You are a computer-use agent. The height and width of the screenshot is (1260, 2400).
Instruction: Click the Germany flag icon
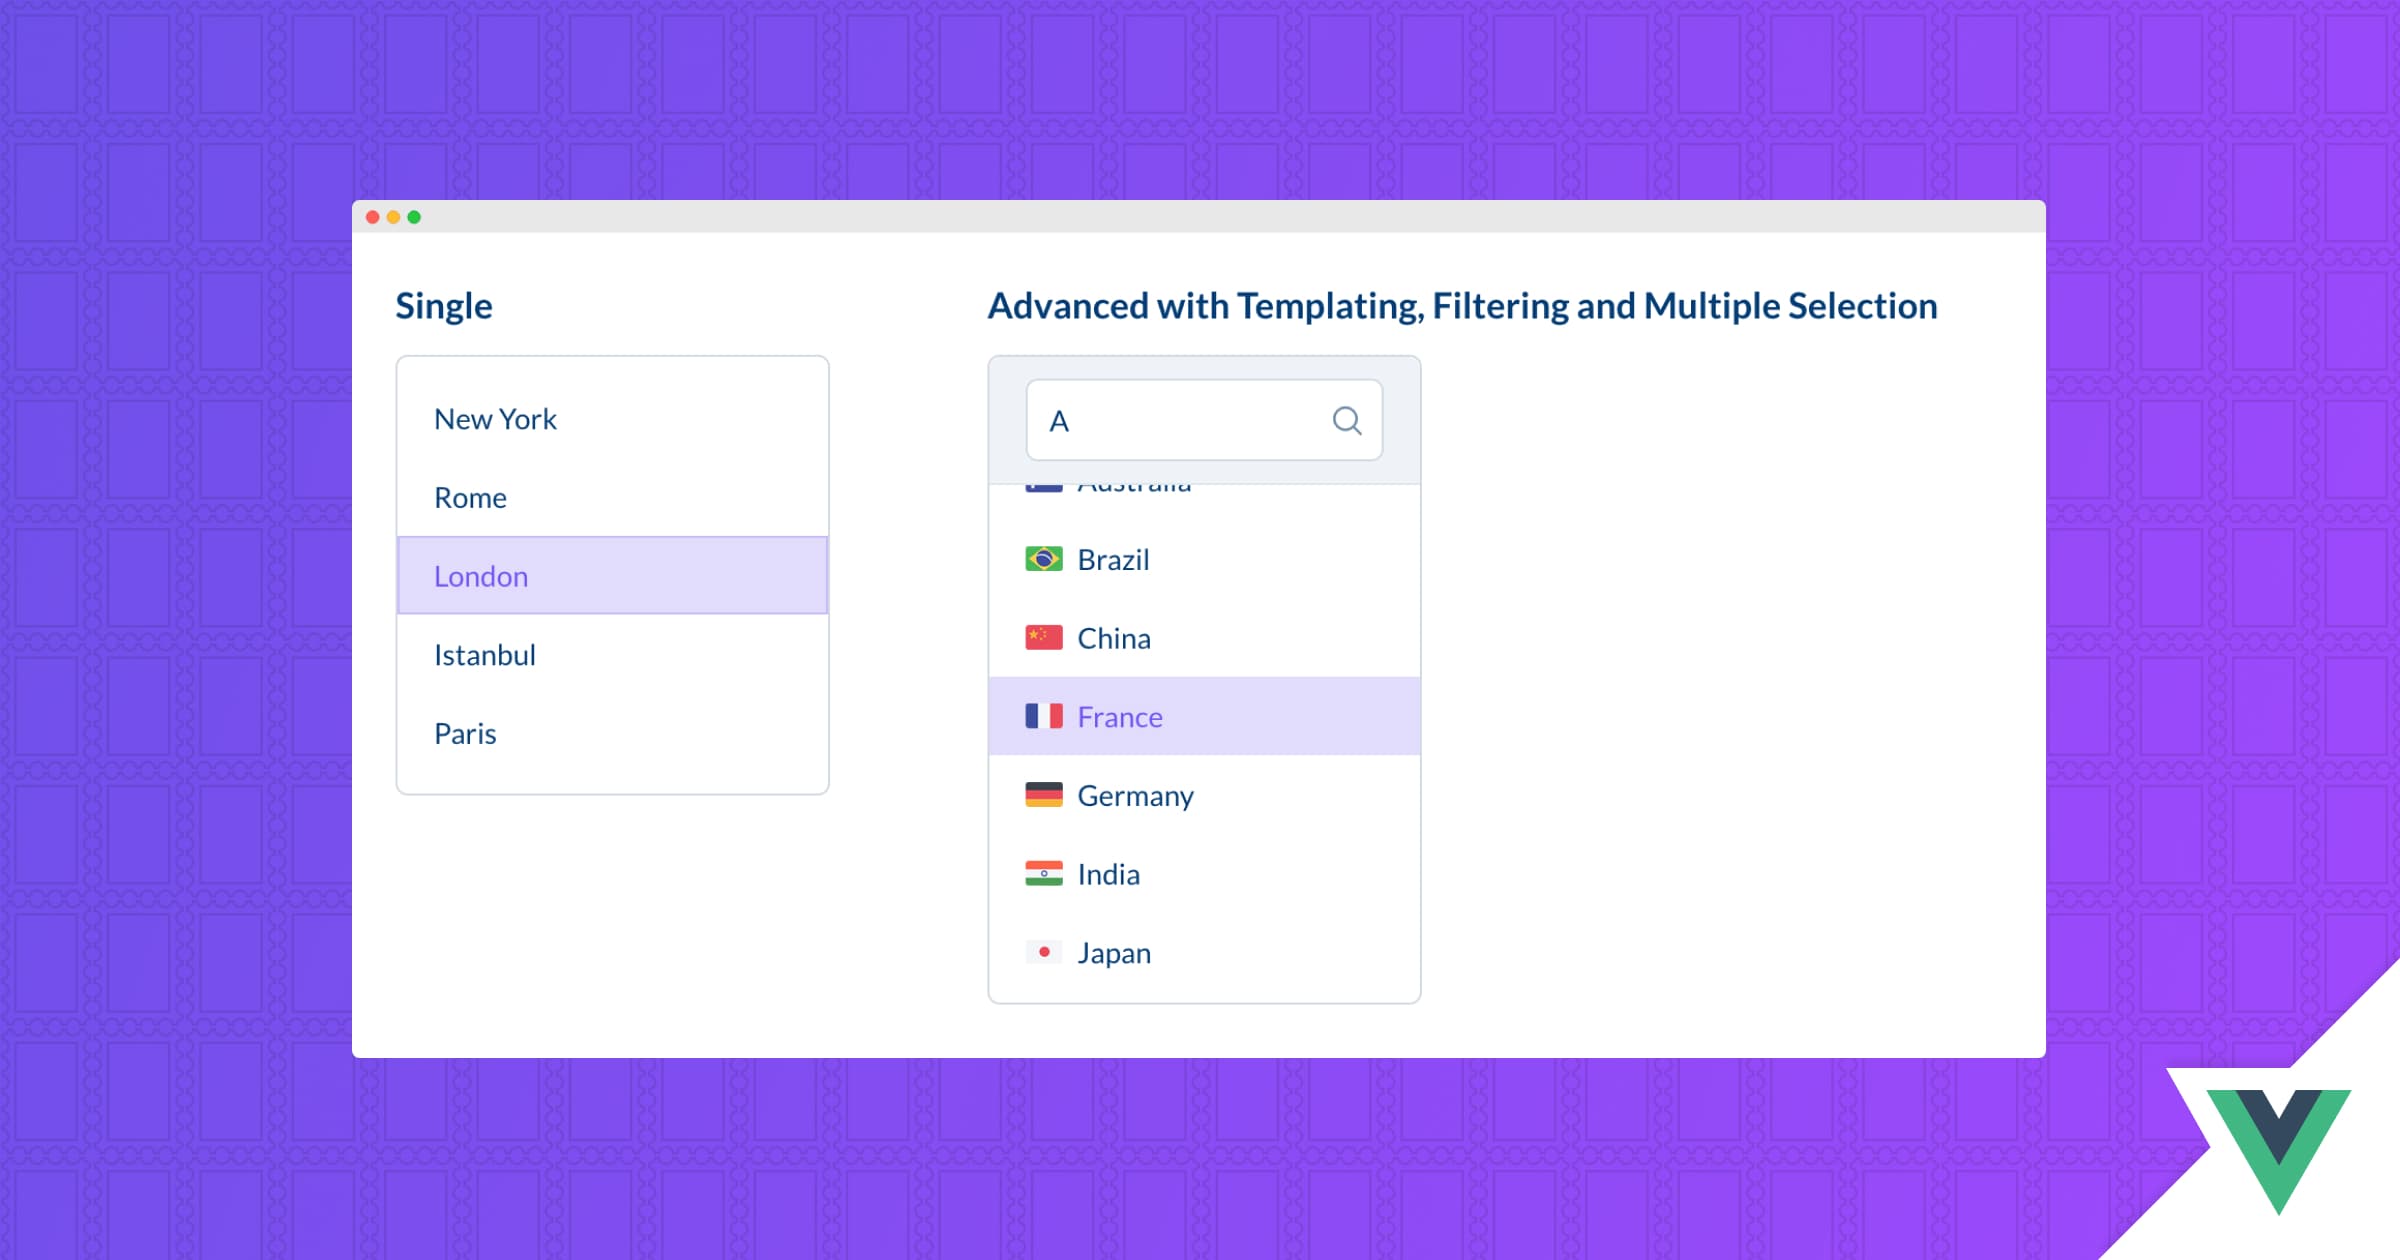tap(1044, 794)
